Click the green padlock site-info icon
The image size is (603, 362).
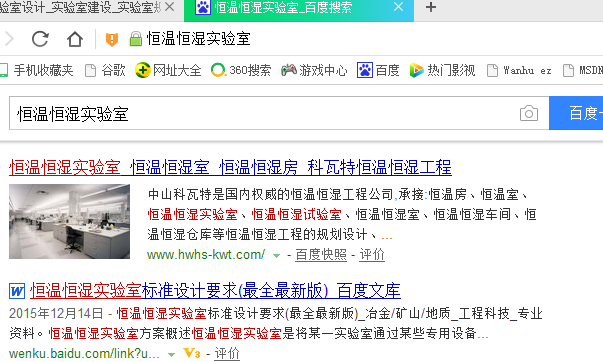click(135, 39)
